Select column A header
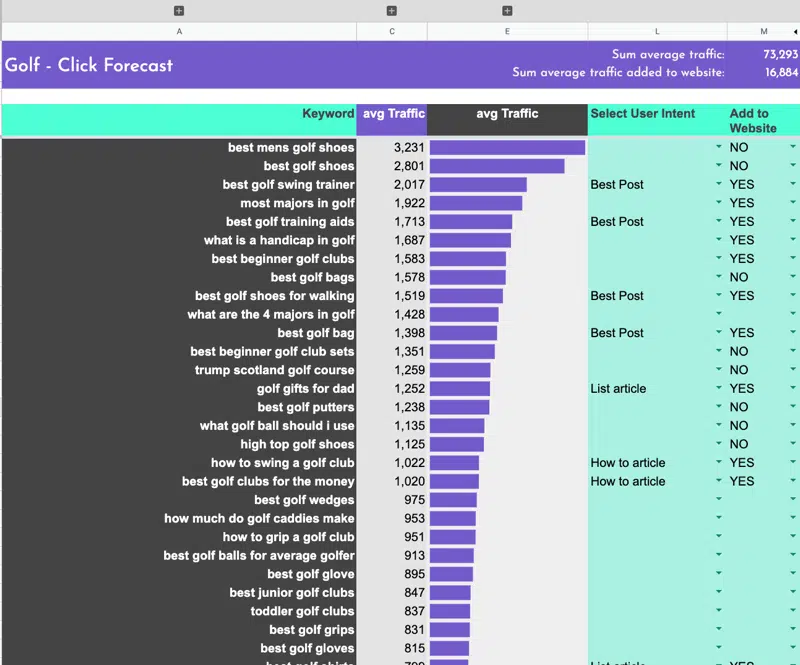 tap(179, 32)
